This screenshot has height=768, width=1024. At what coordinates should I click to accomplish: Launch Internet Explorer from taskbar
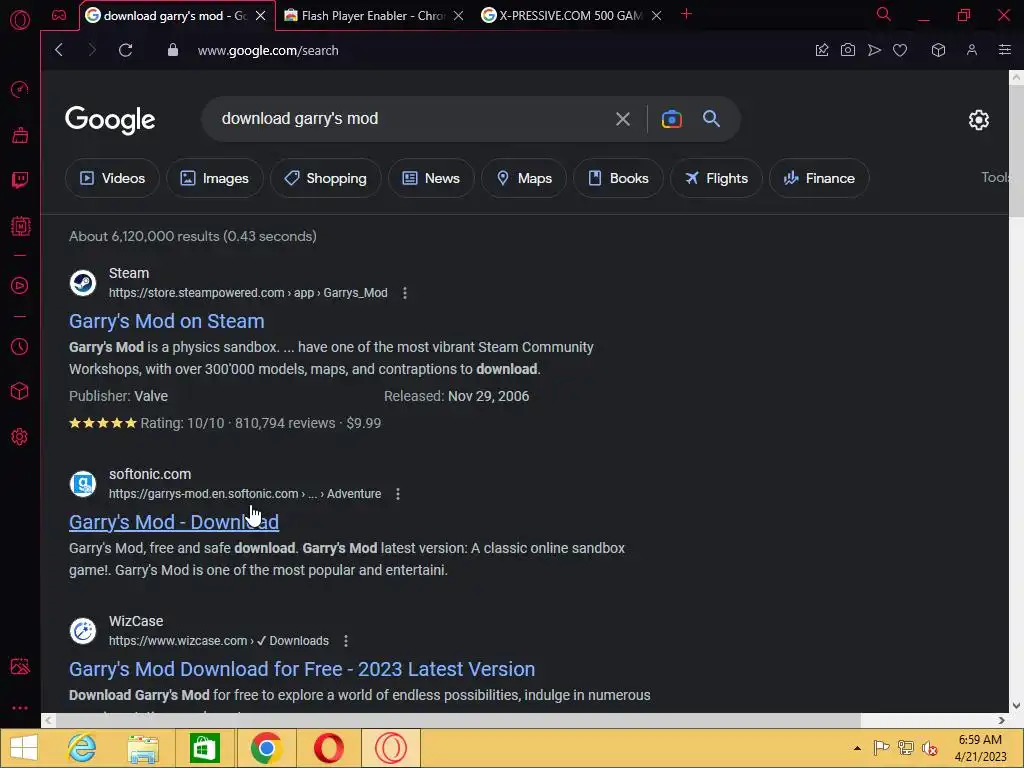[x=82, y=748]
